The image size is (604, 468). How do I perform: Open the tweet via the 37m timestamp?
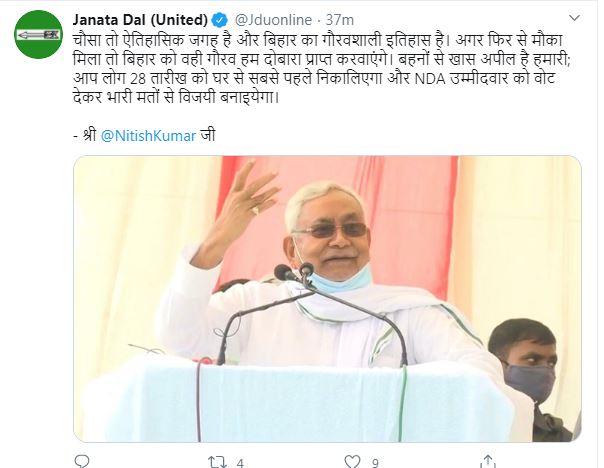click(340, 19)
